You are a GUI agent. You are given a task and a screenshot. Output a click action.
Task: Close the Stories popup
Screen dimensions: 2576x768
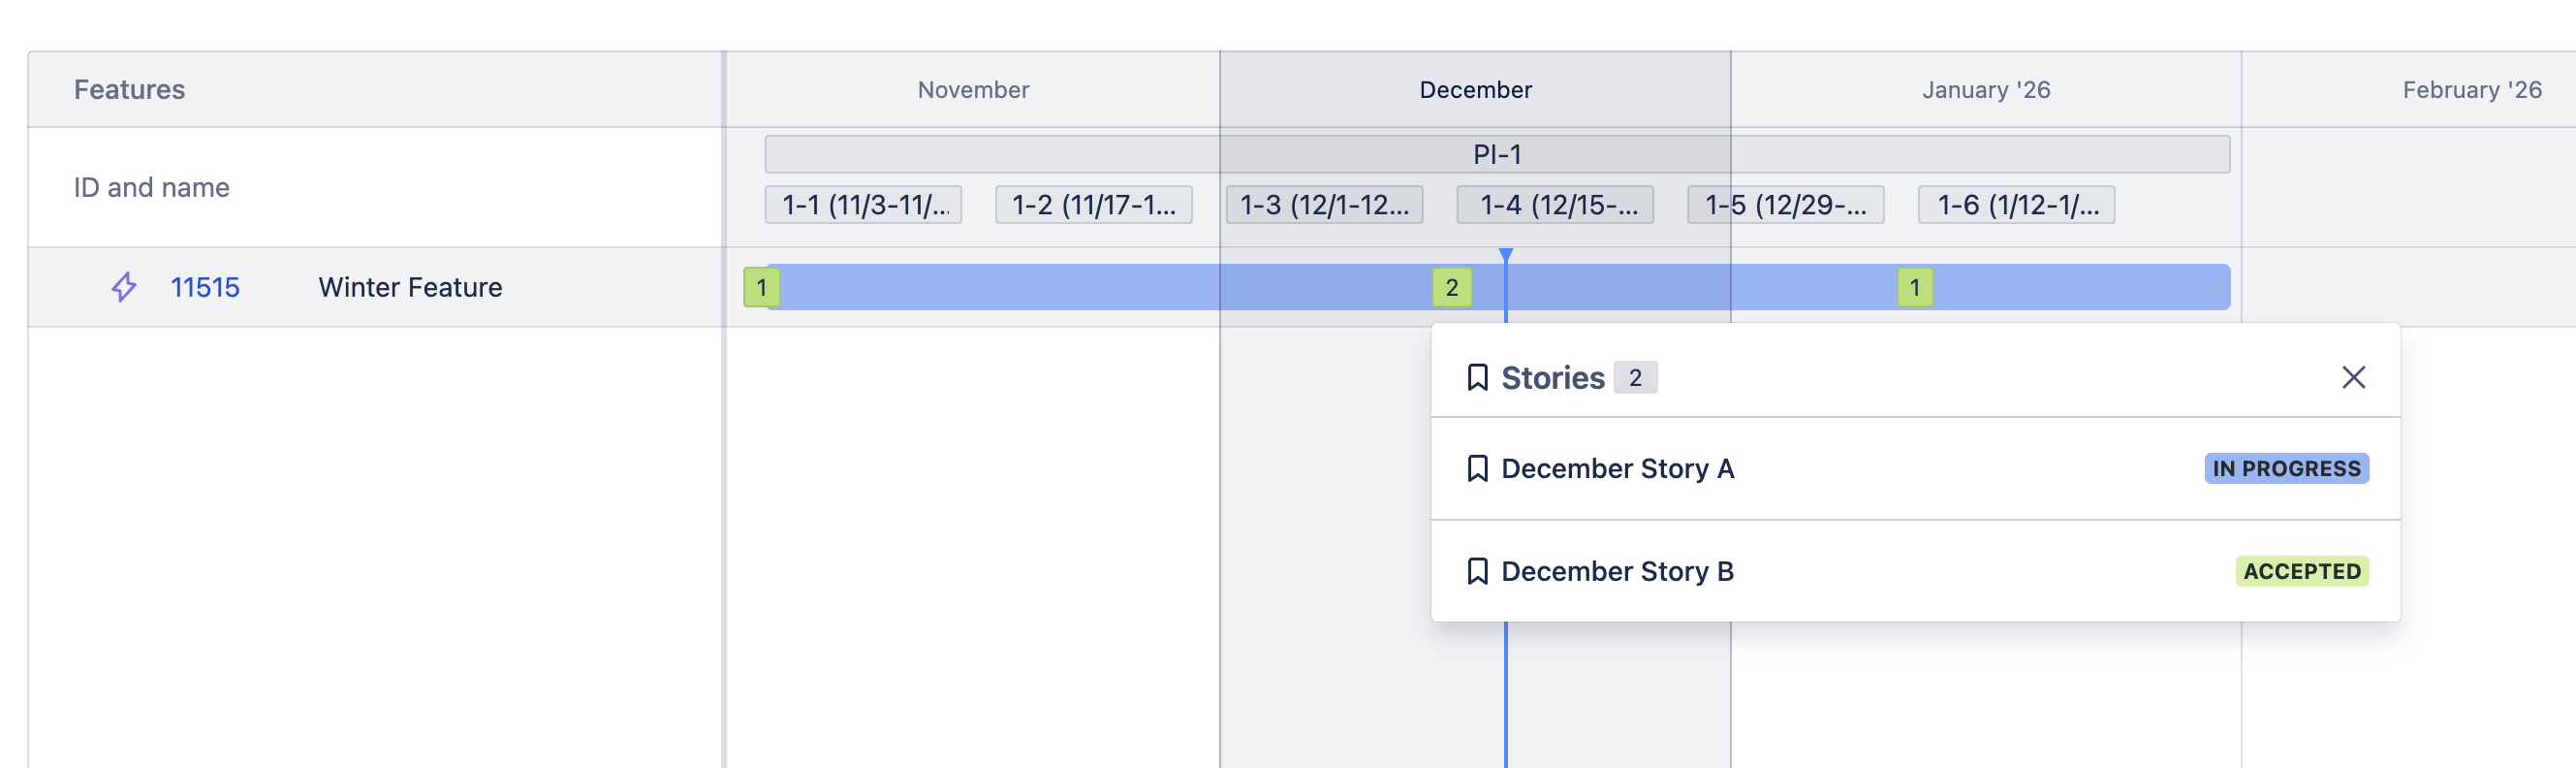point(2353,377)
